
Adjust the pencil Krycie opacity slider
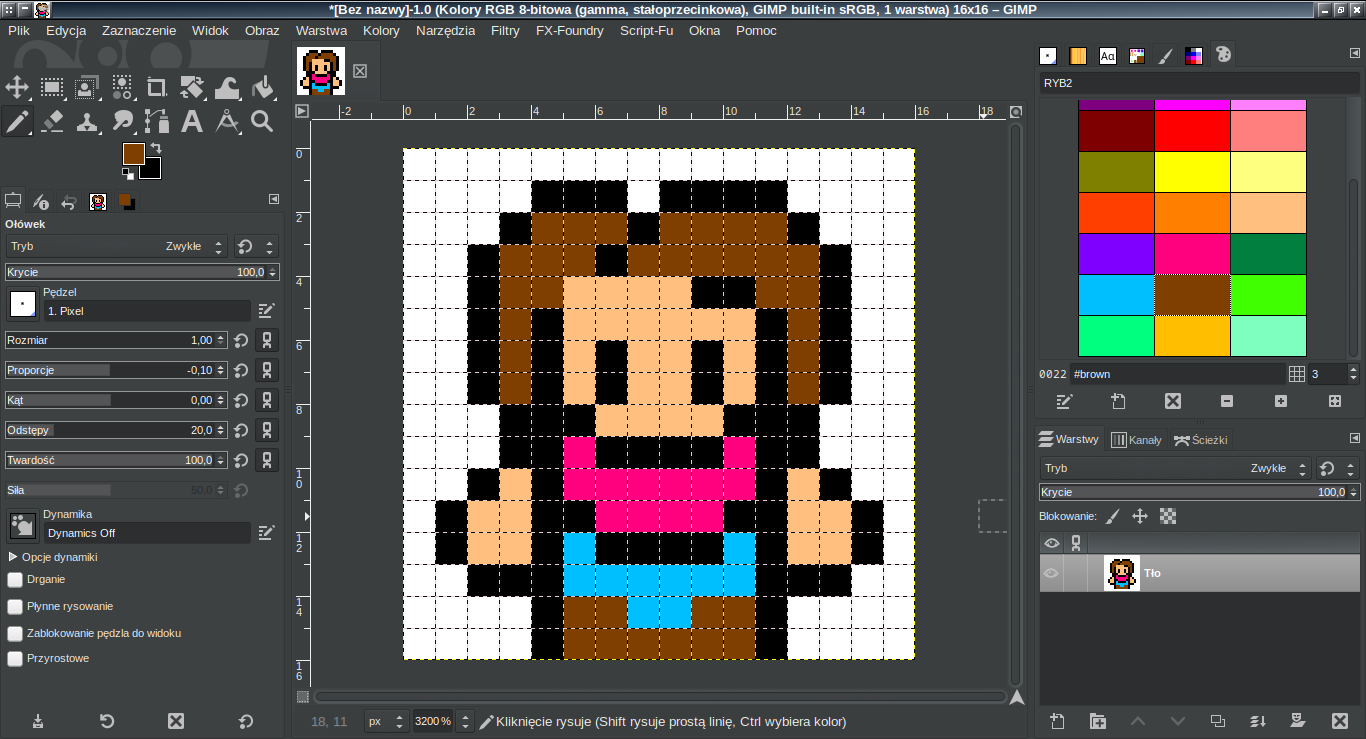tap(142, 272)
